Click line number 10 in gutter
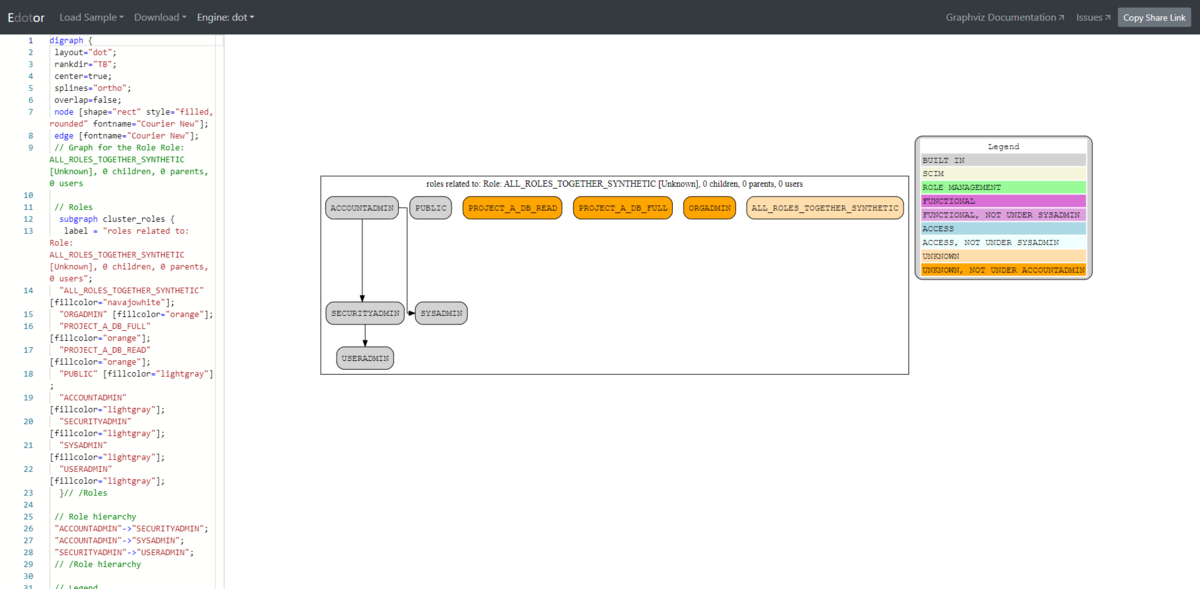The width and height of the screenshot is (1200, 589). 28,195
